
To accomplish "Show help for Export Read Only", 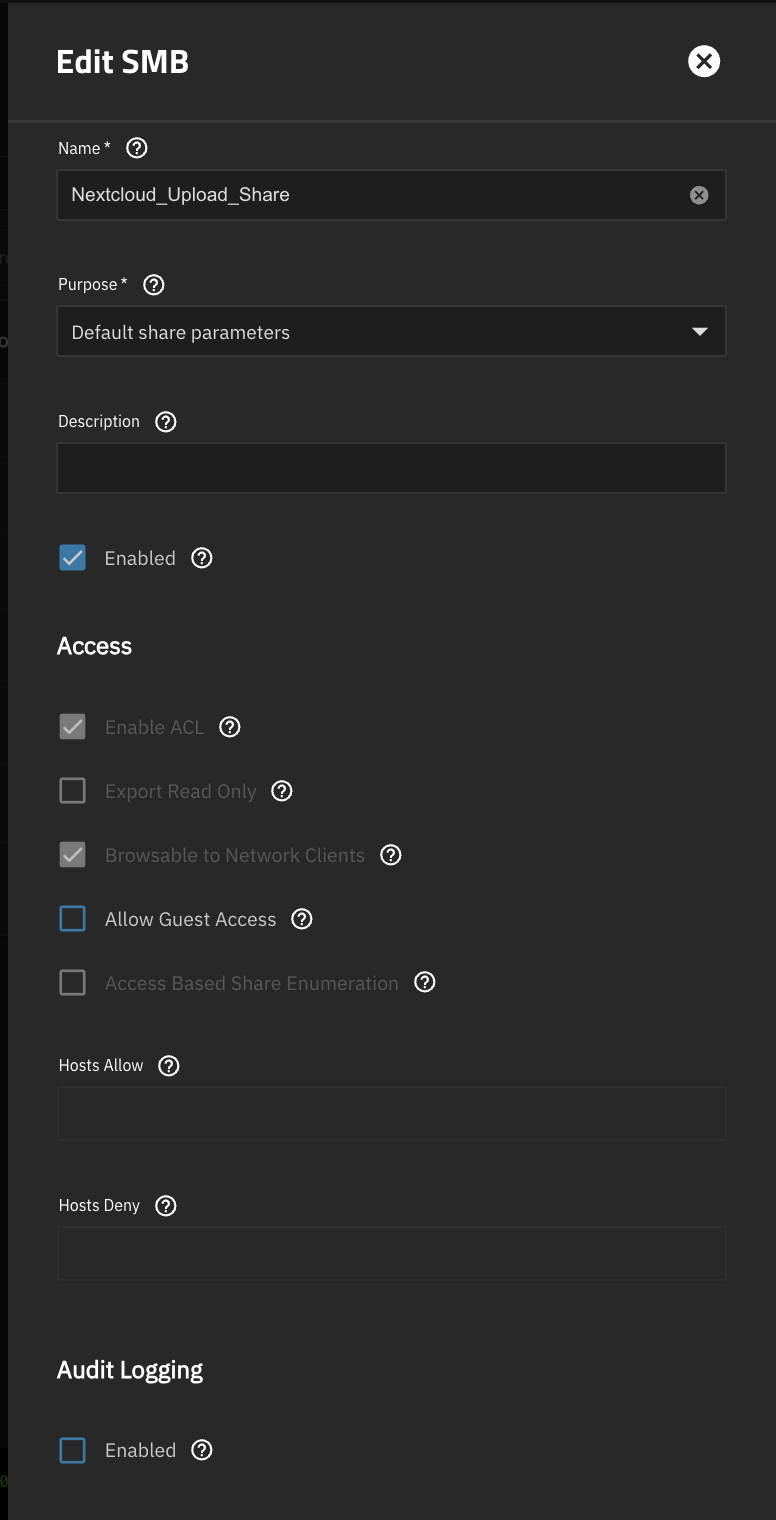I will (x=282, y=791).
